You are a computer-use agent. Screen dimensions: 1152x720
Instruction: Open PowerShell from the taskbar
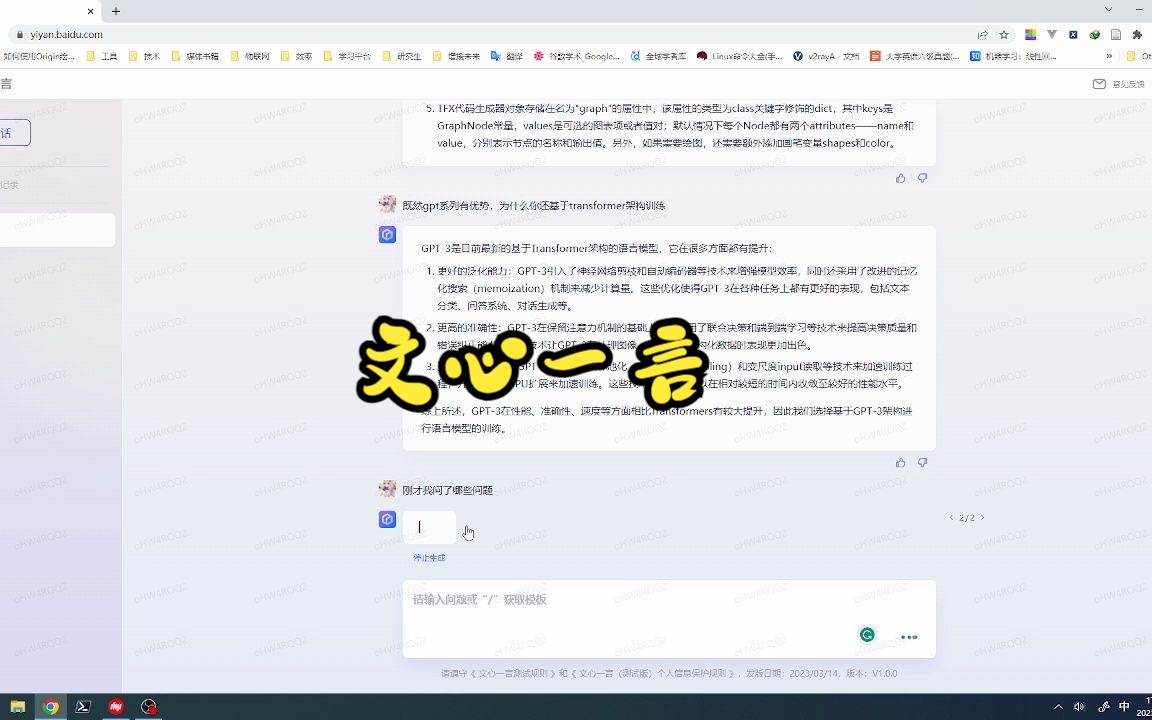84,707
